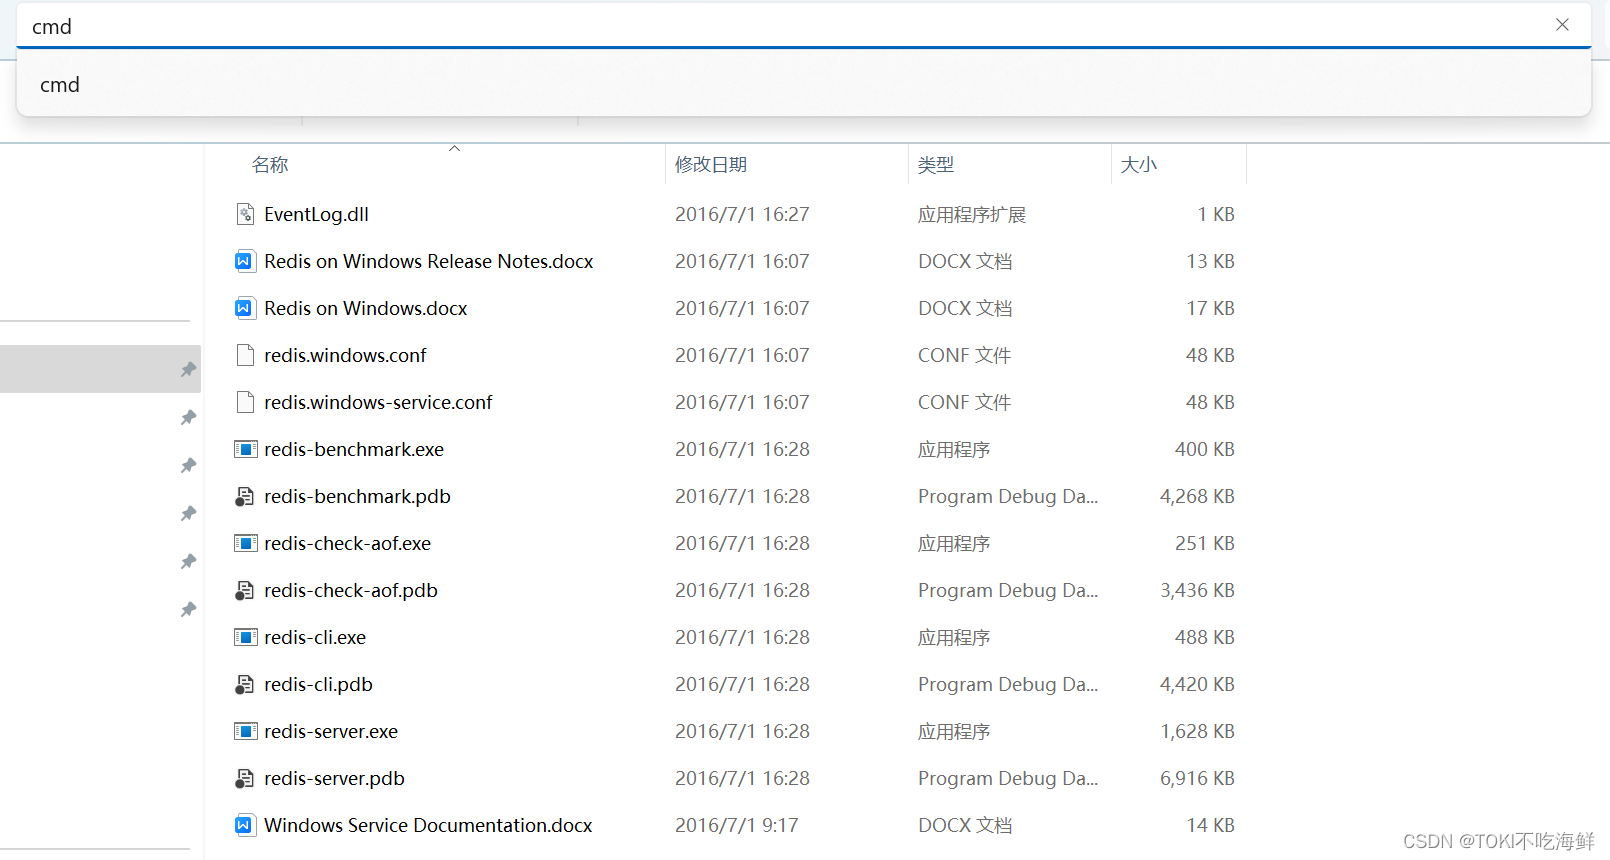1610x860 pixels.
Task: Select Redis on Windows Release Notes.docx
Action: [x=429, y=261]
